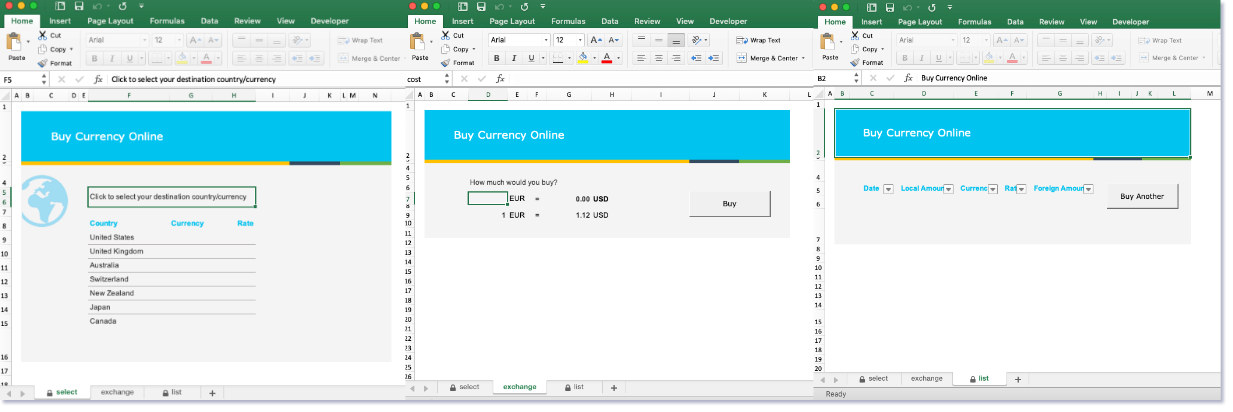Open the Date column filter dropdown

click(x=889, y=189)
